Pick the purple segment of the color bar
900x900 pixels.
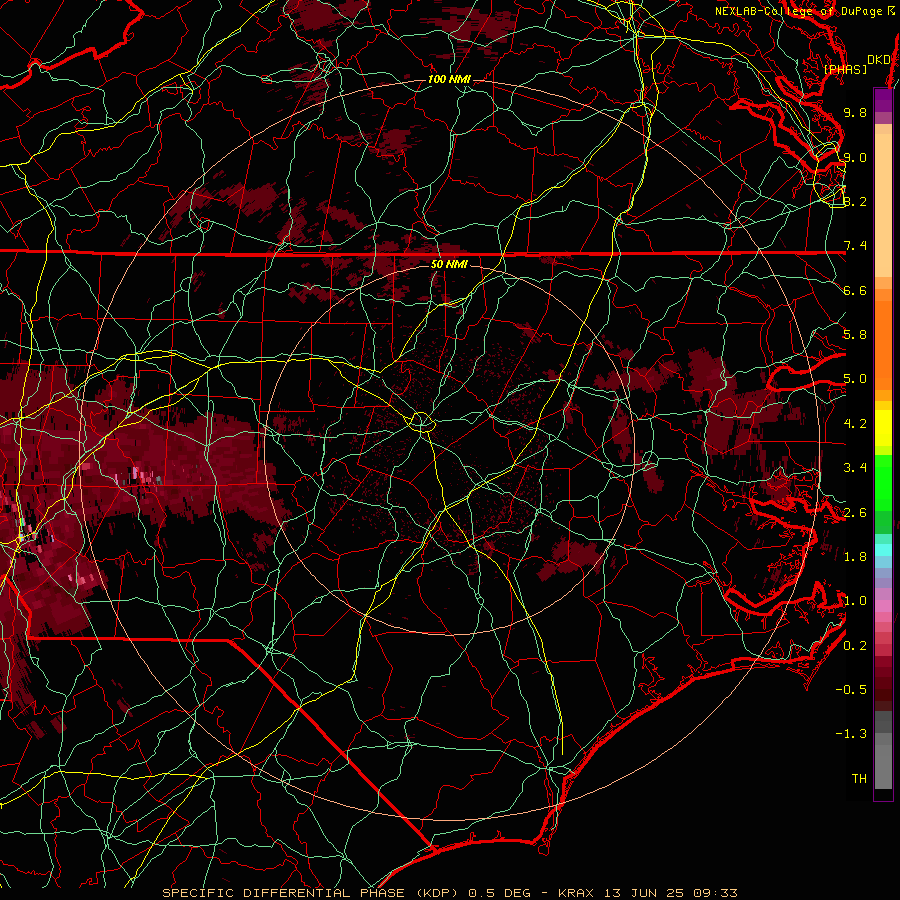(x=883, y=101)
